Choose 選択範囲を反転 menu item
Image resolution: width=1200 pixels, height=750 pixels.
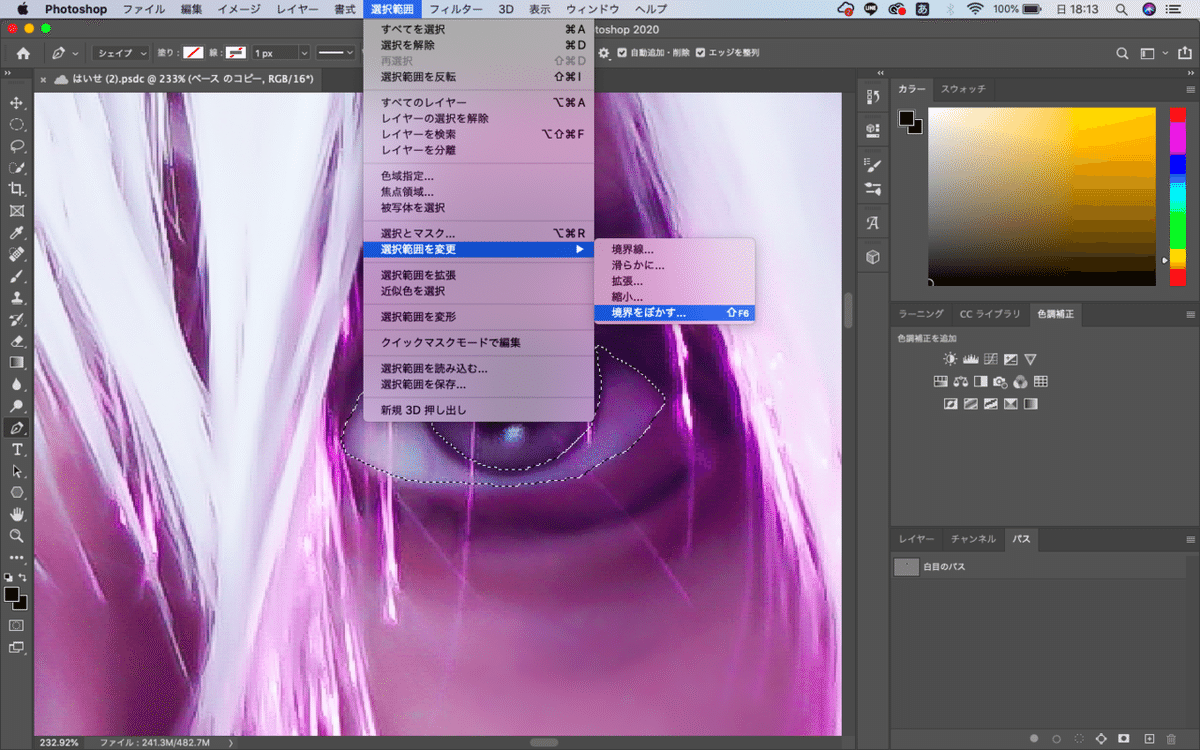pyautogui.click(x=478, y=77)
